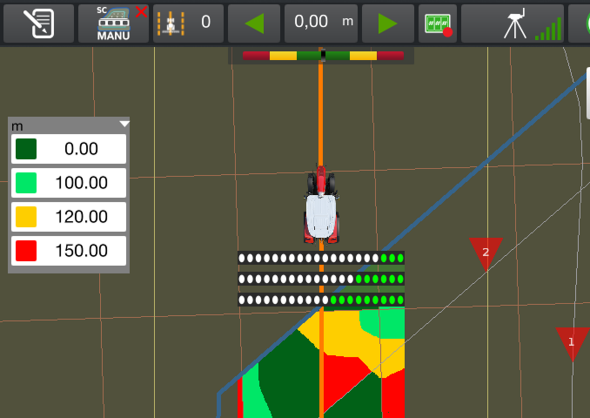Image resolution: width=590 pixels, height=418 pixels.
Task: Tap the lightbar deviation indicator
Action: pyautogui.click(x=323, y=56)
